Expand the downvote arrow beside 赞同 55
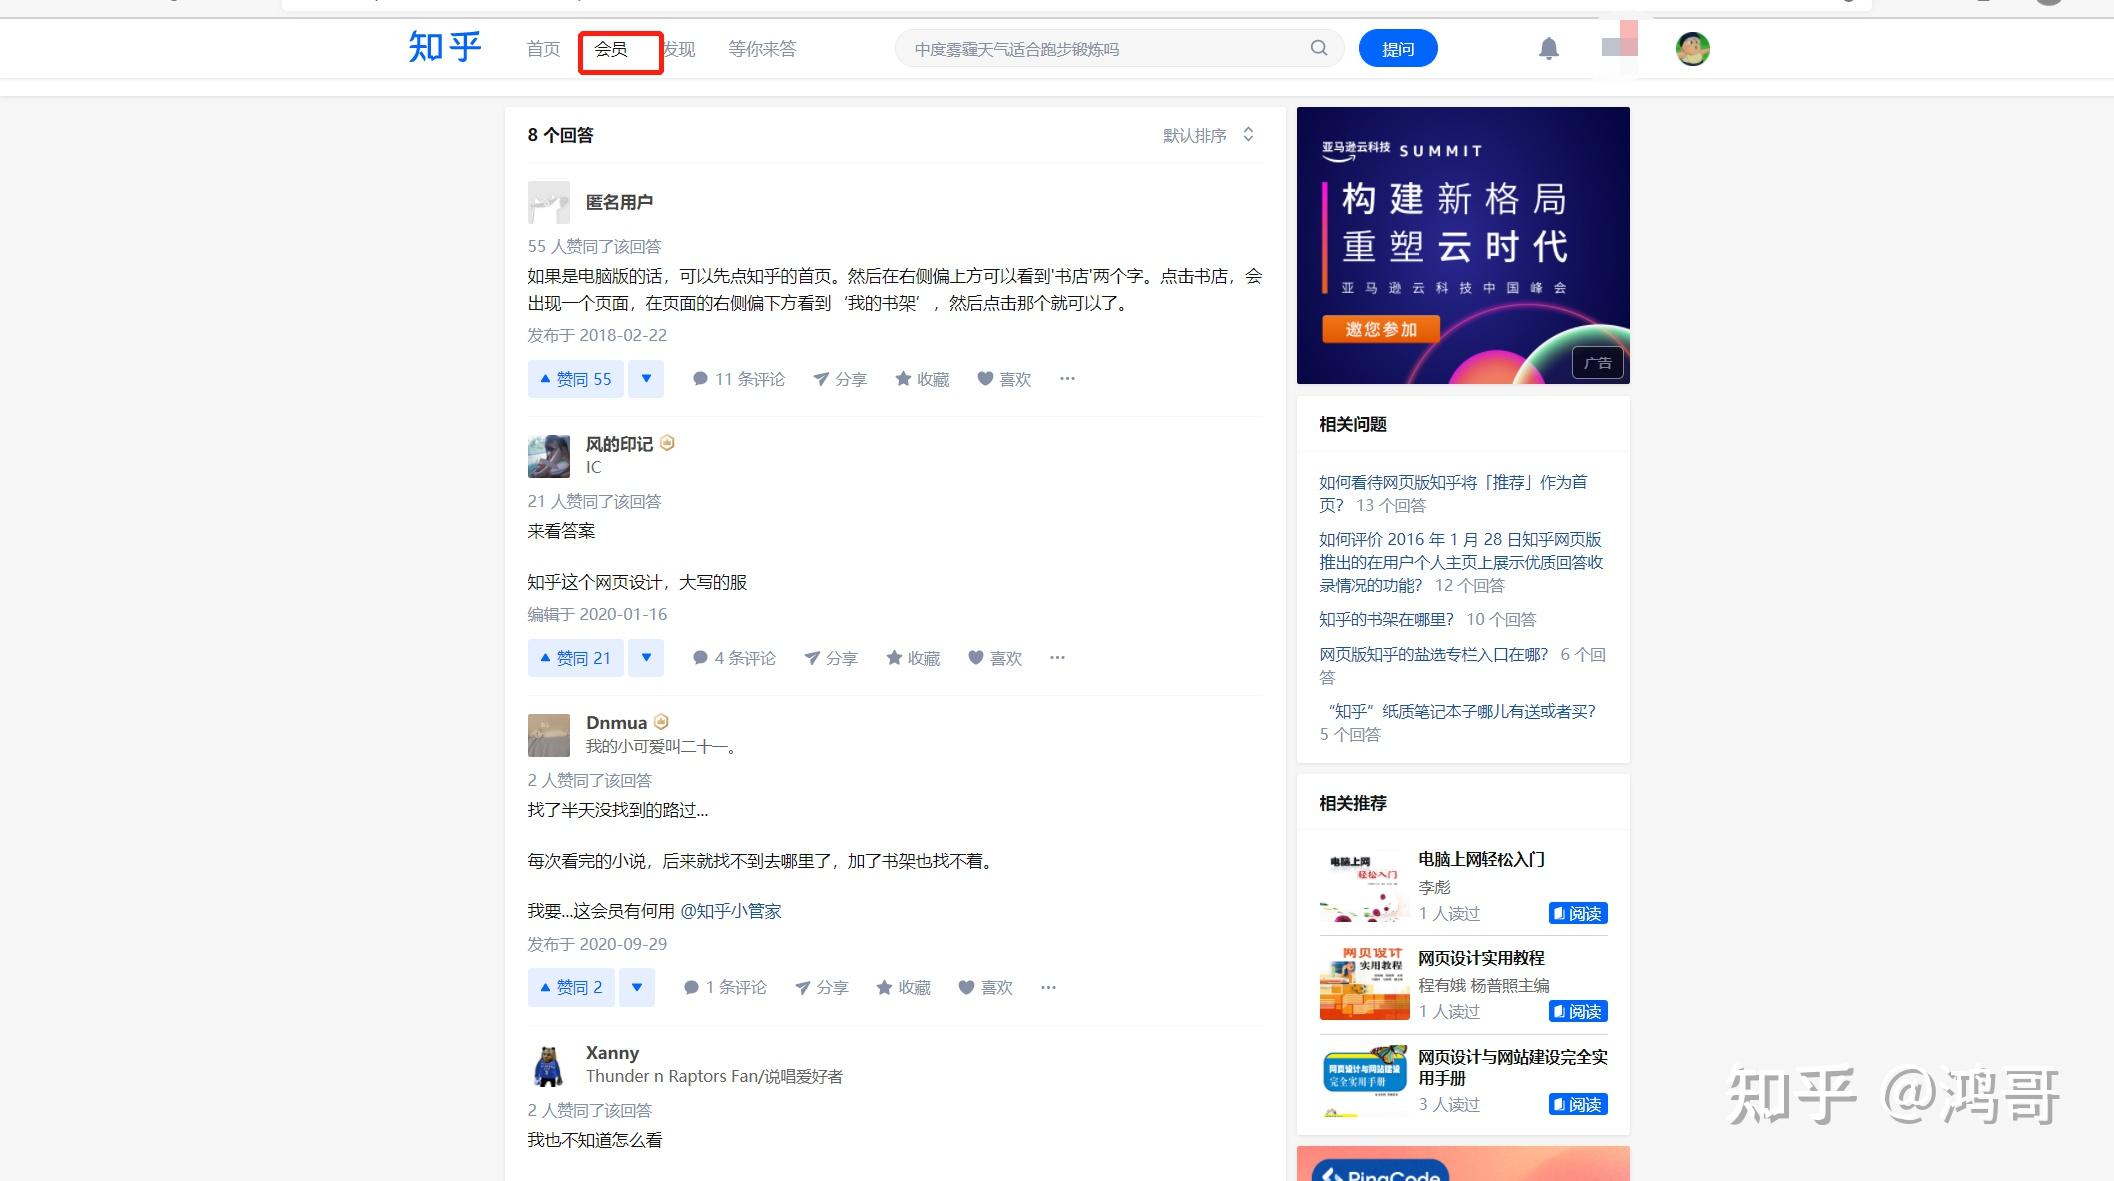Viewport: 2114px width, 1181px height. pos(645,379)
